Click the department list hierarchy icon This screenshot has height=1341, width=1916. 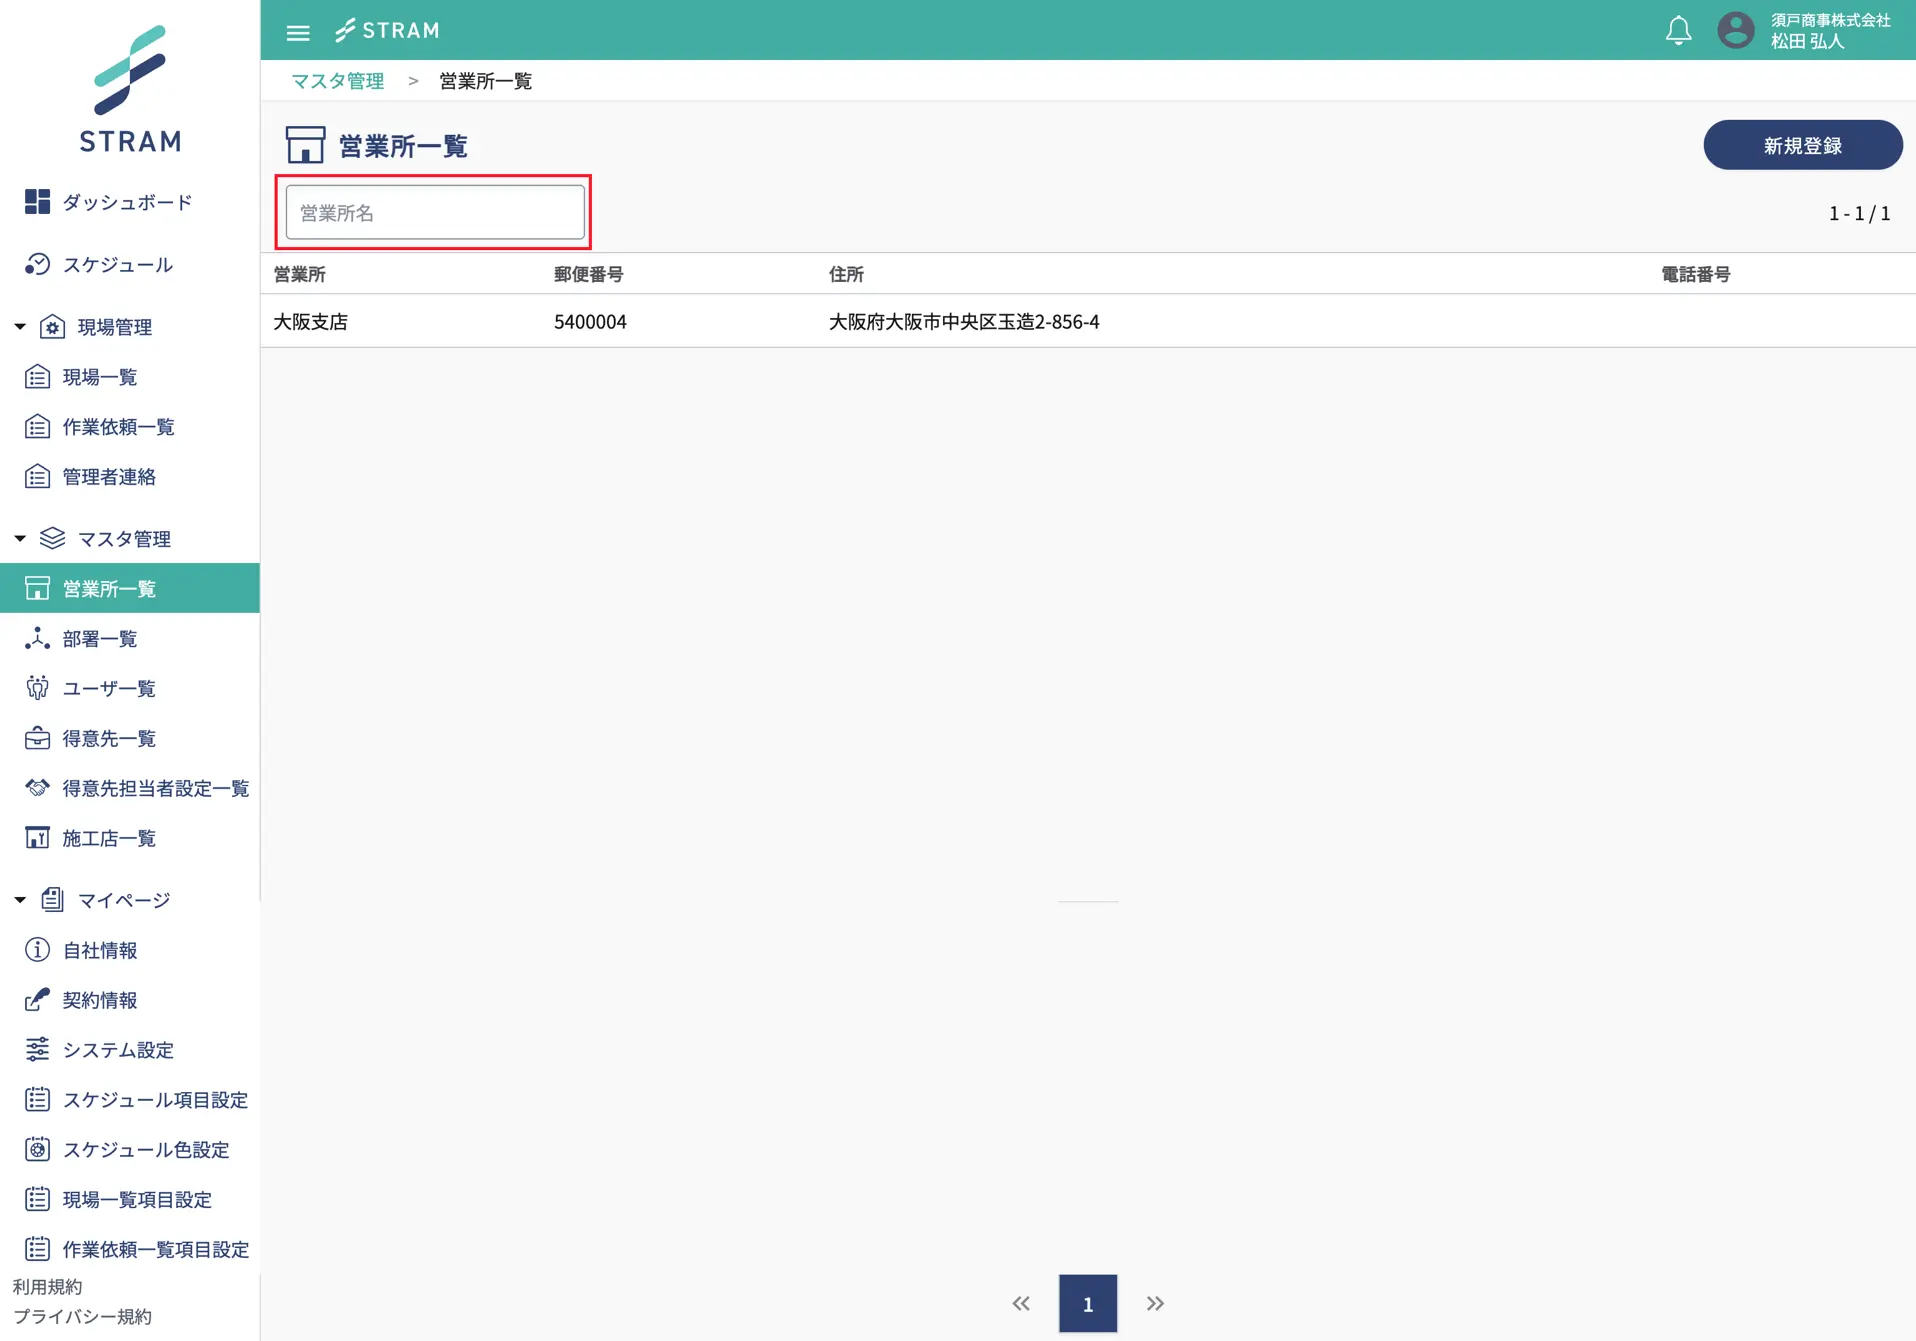(37, 638)
